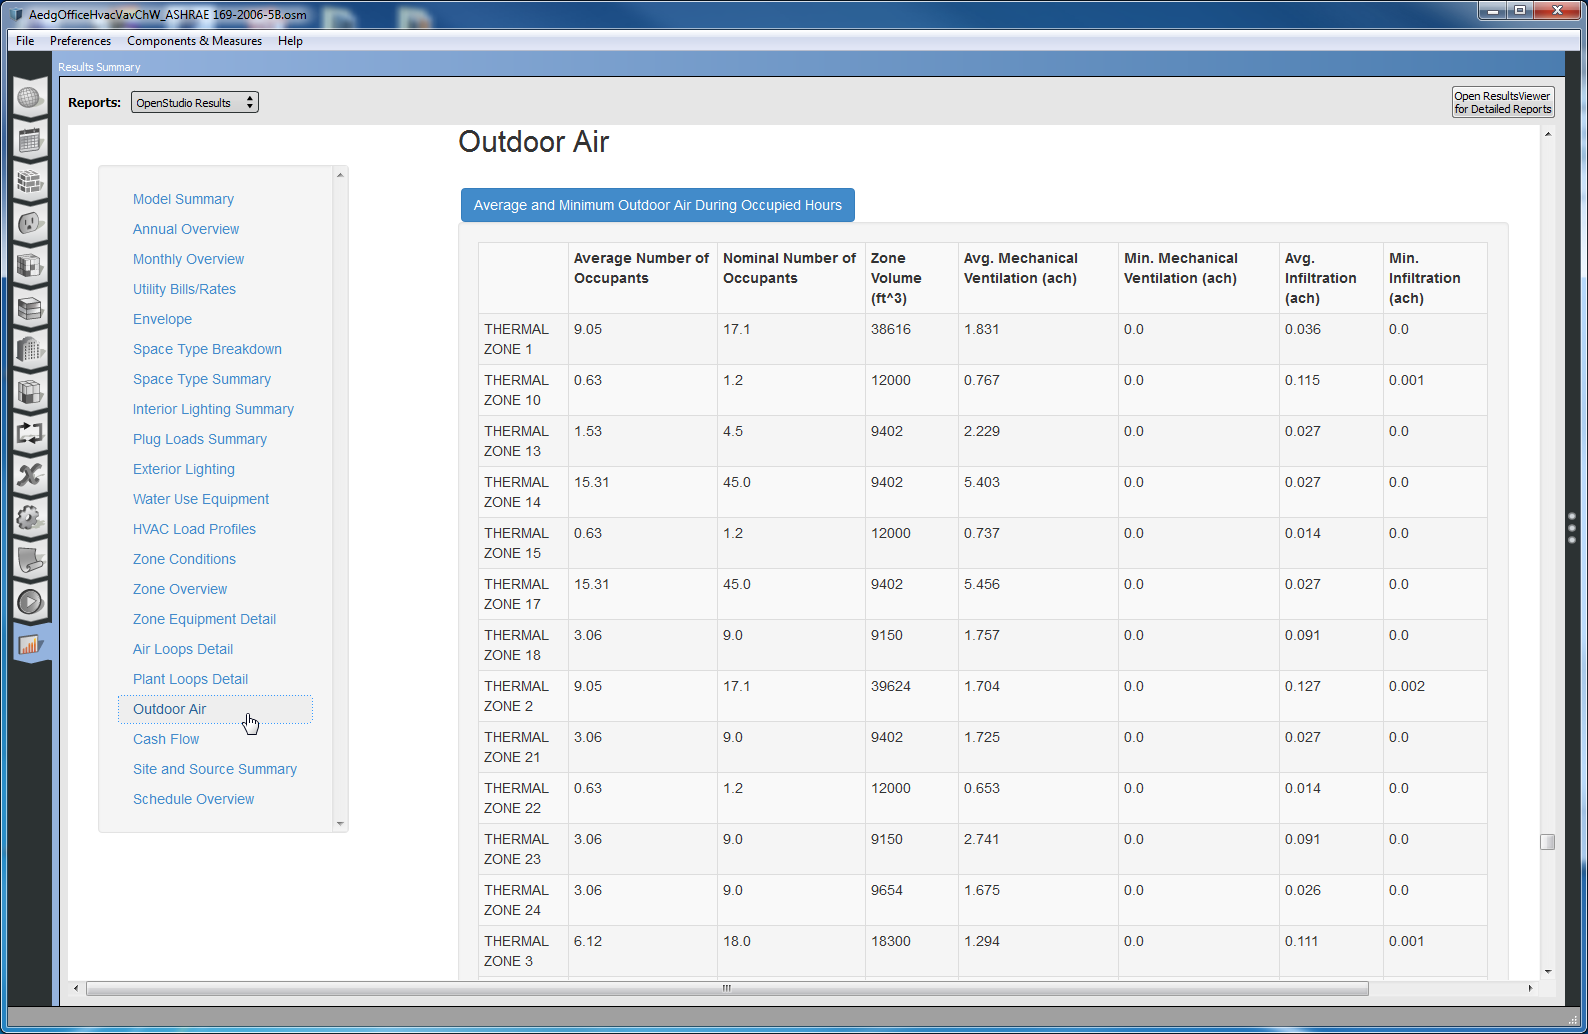The image size is (1588, 1034).
Task: Open the File menu
Action: [x=25, y=41]
